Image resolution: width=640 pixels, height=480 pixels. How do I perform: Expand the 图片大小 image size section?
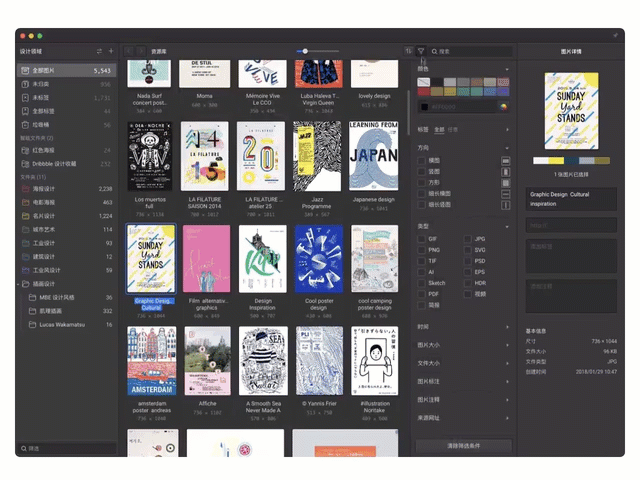pos(507,345)
